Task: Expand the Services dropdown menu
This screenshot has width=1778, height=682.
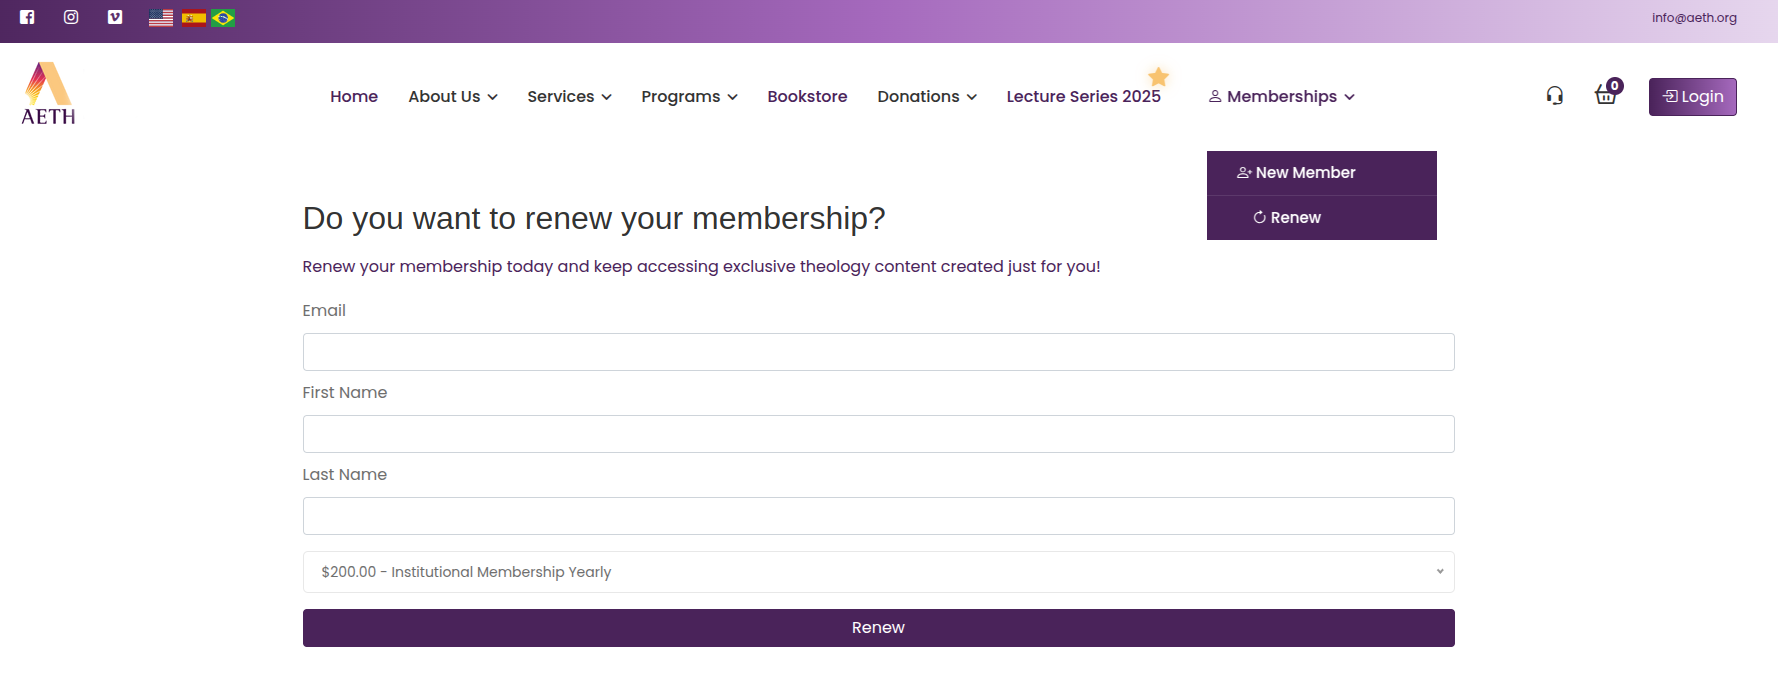Action: coord(569,97)
